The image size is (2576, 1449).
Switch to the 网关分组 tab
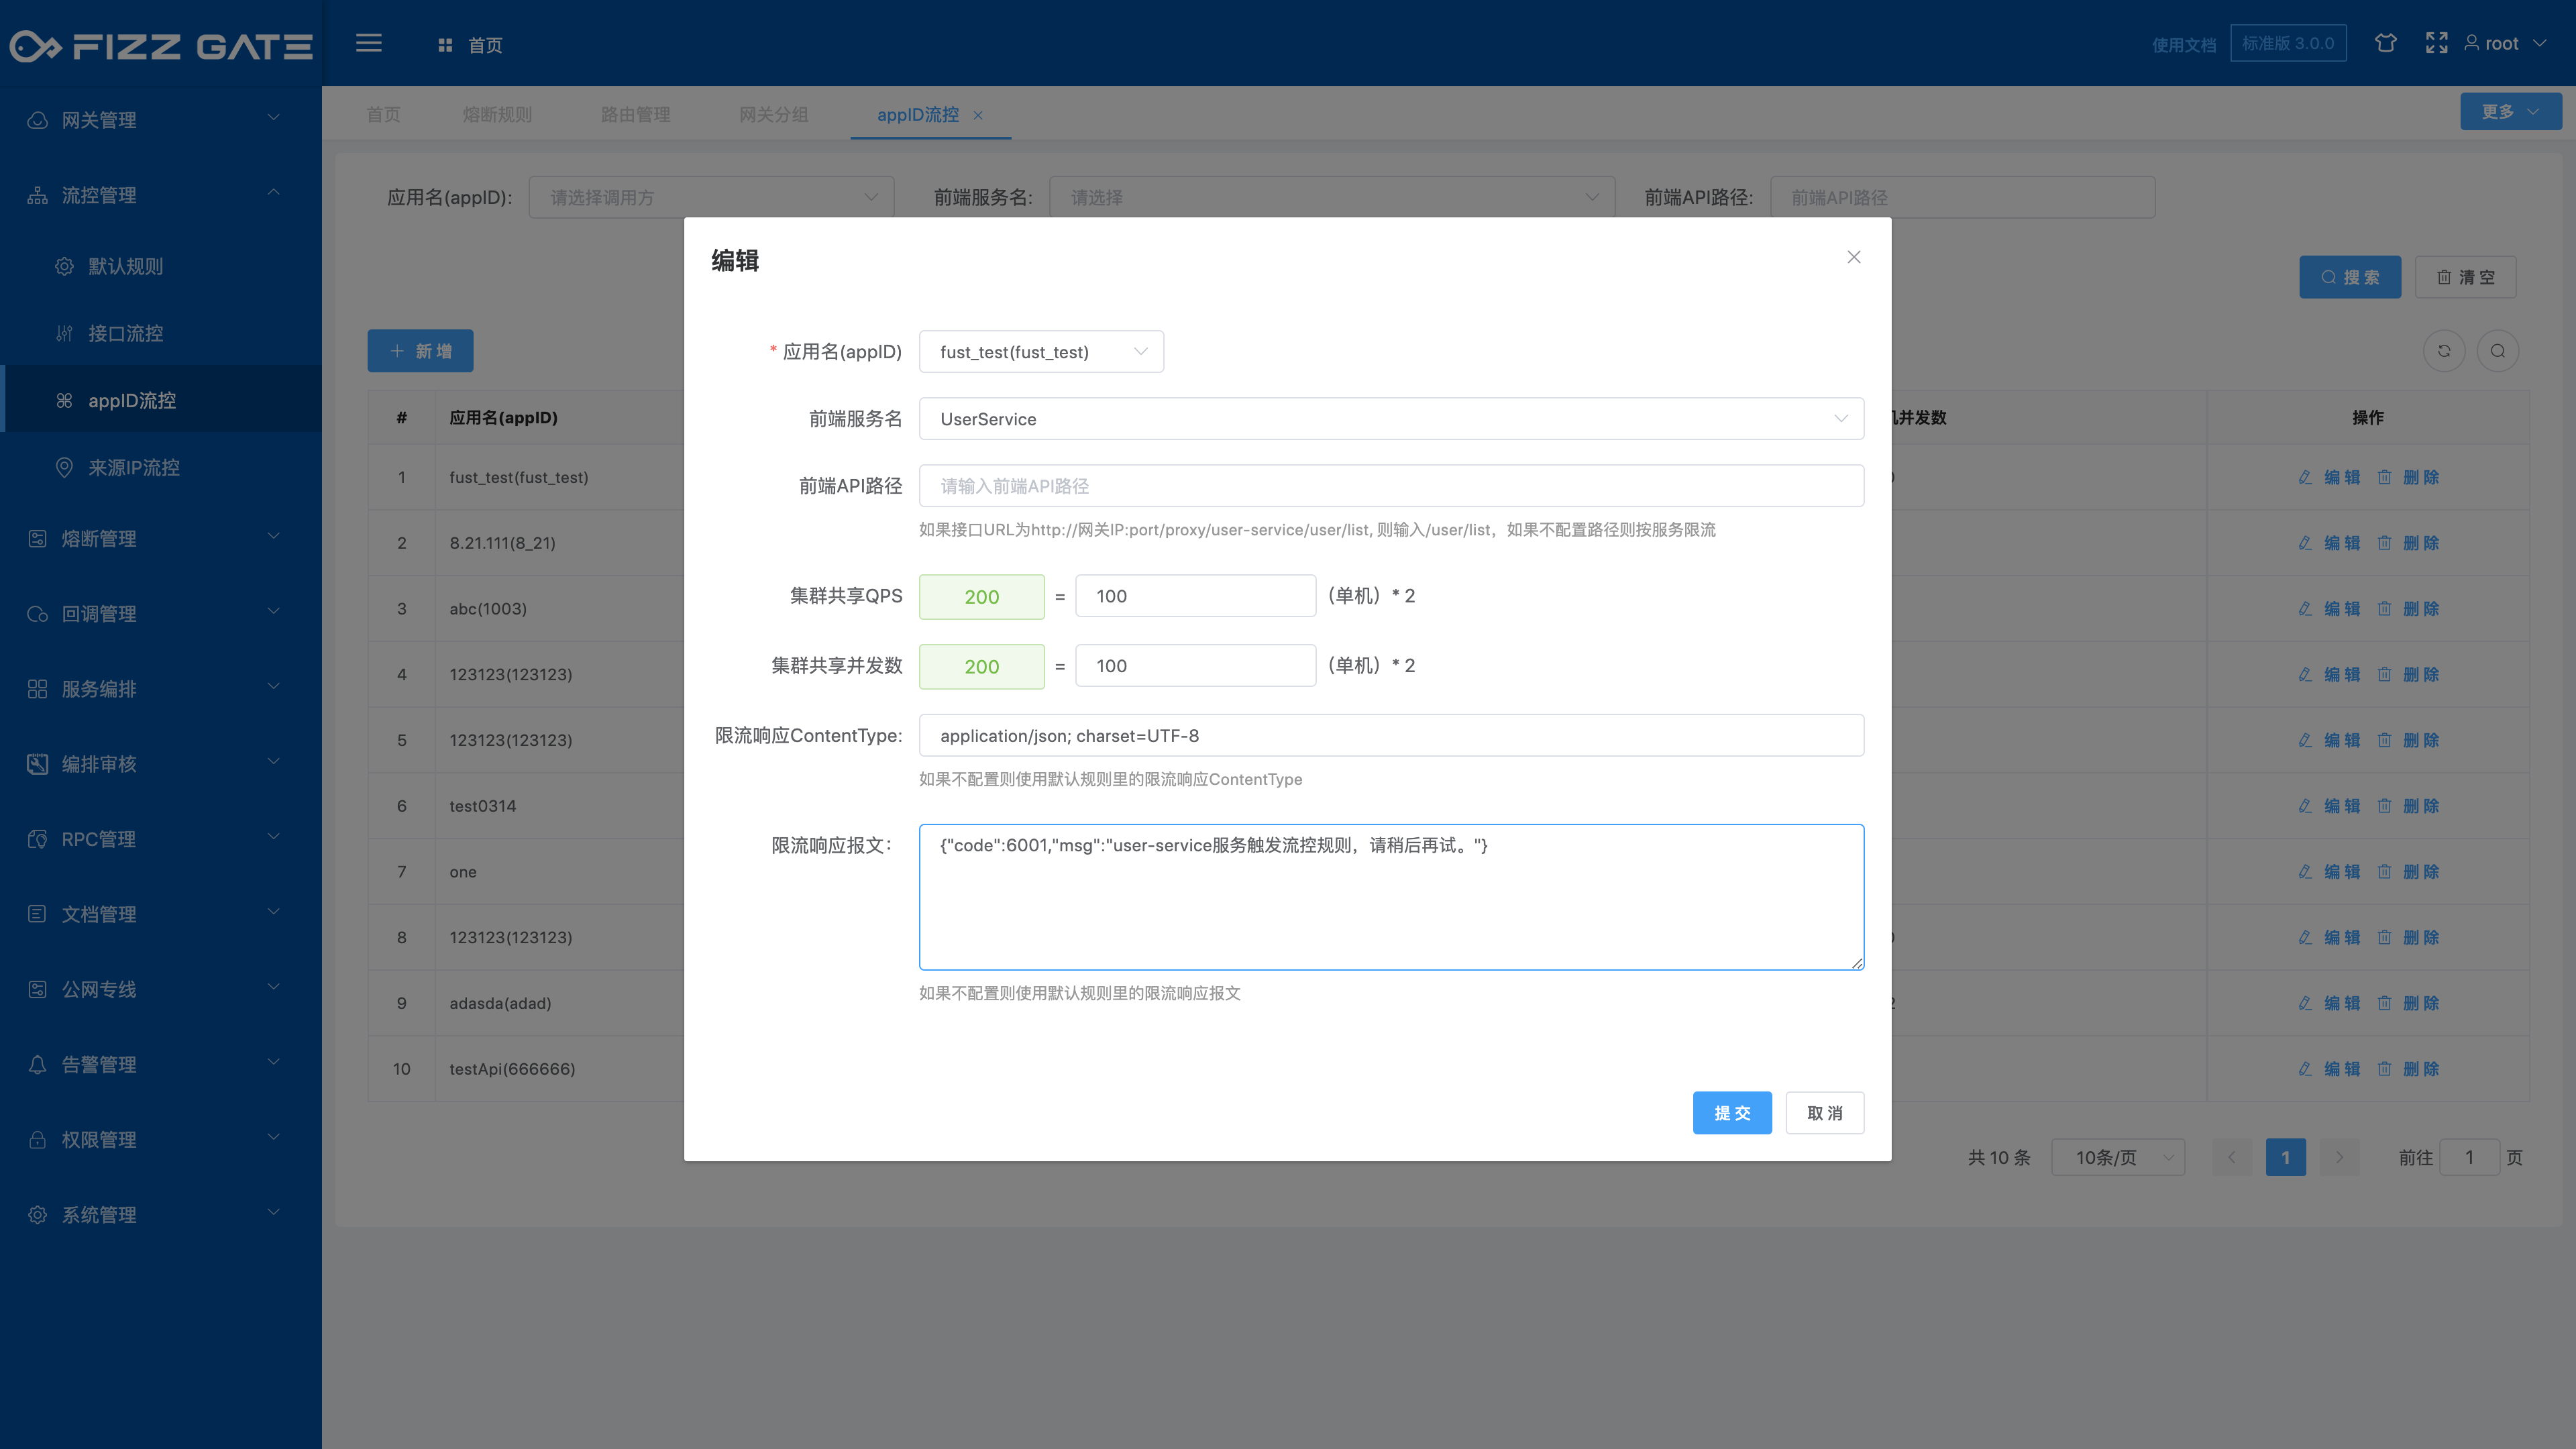(773, 114)
